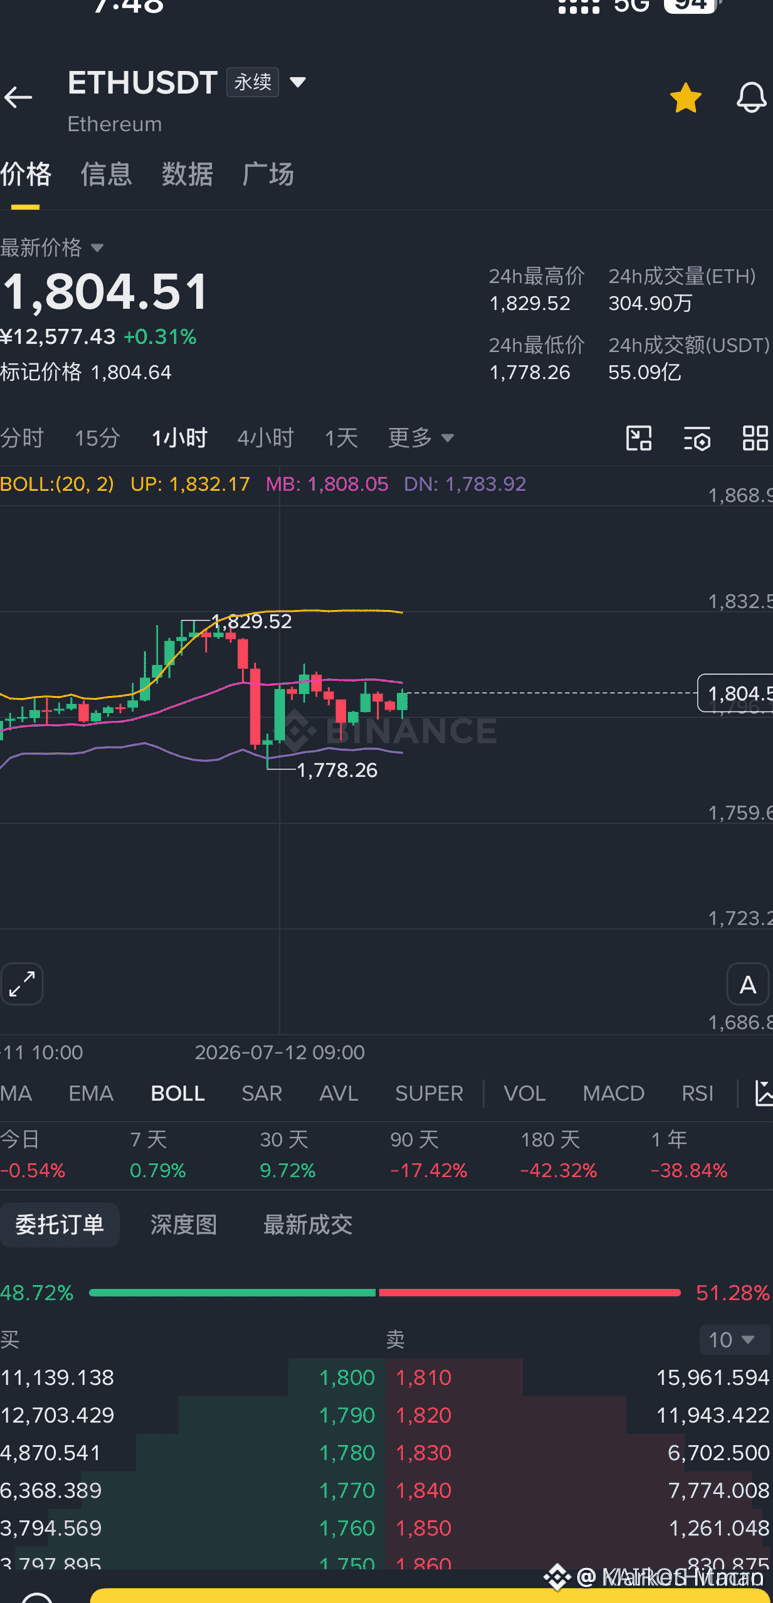Screen dimensions: 773x1603
Task: Select the SAR indicator
Action: [262, 1094]
